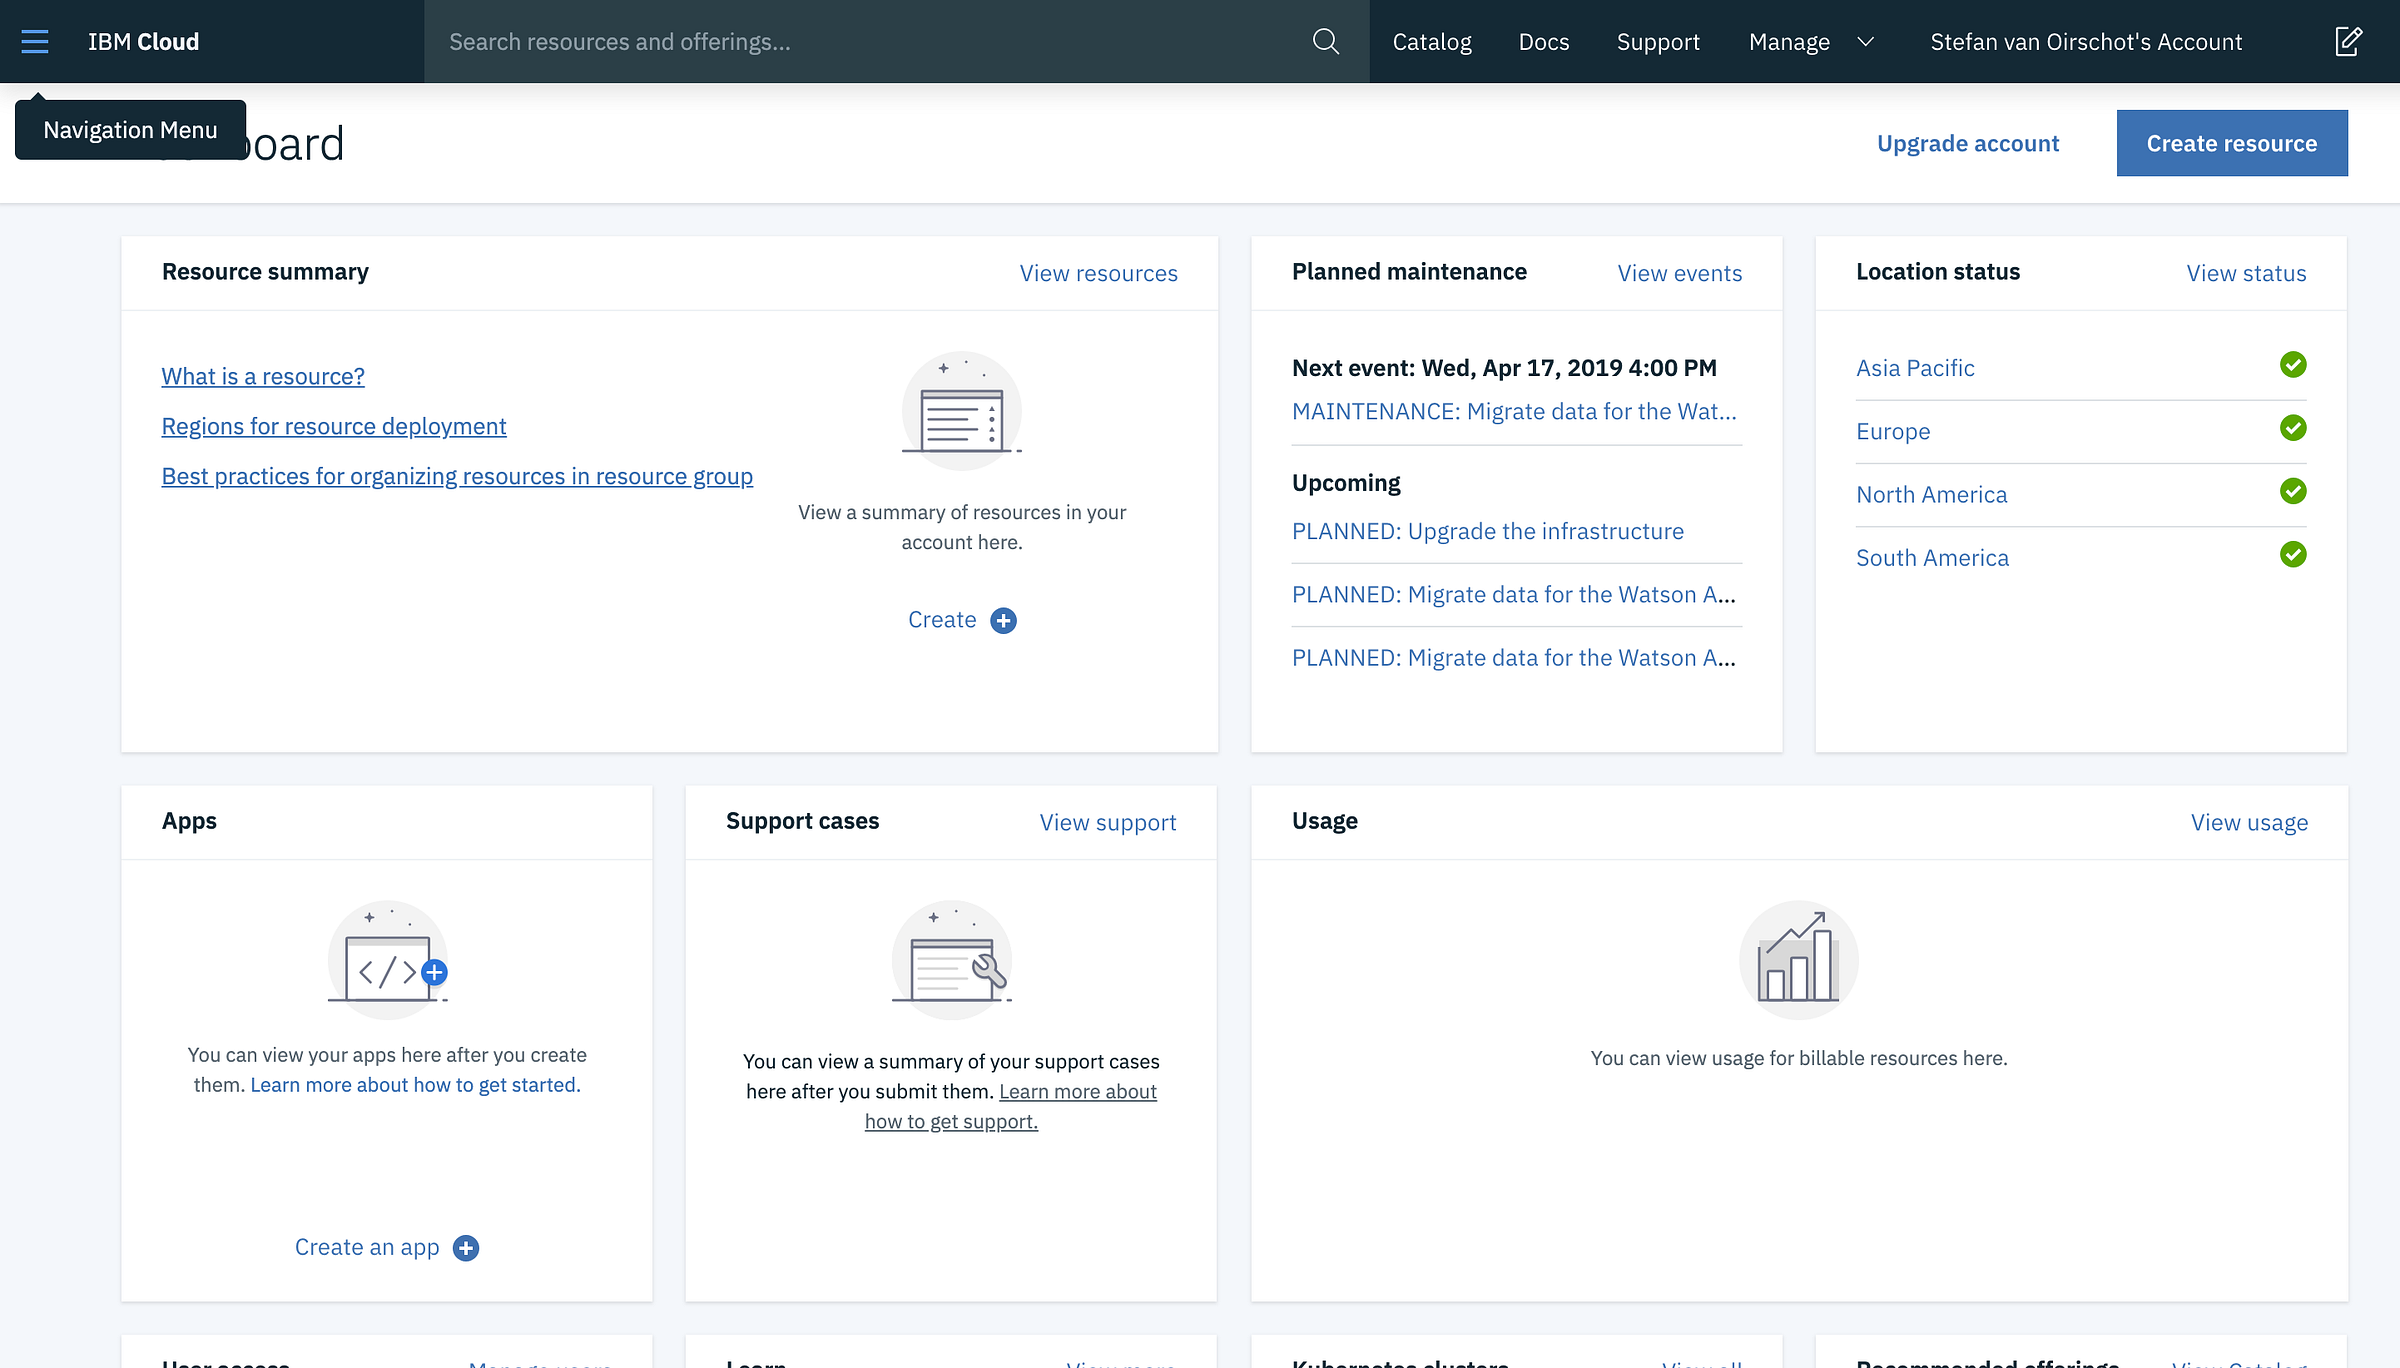Click the Usage bar chart illustration
Viewport: 2400px width, 1368px height.
[1798, 961]
